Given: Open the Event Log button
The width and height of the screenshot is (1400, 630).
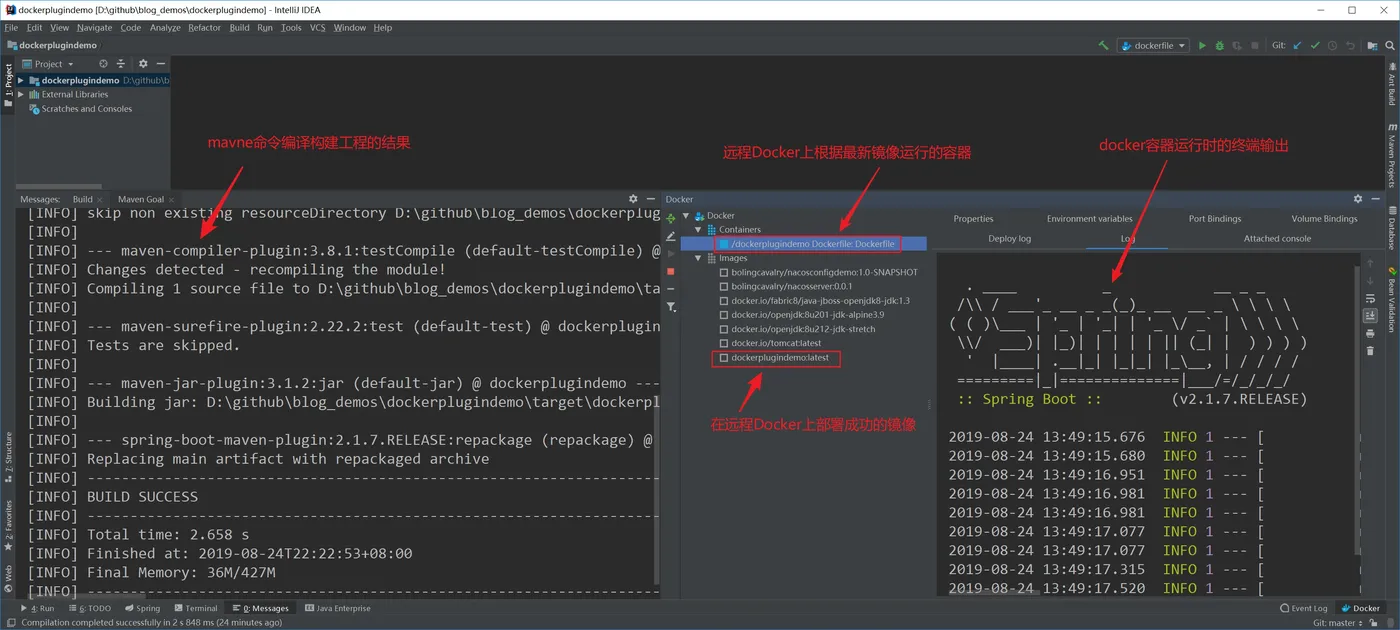Looking at the screenshot, I should click(1304, 608).
